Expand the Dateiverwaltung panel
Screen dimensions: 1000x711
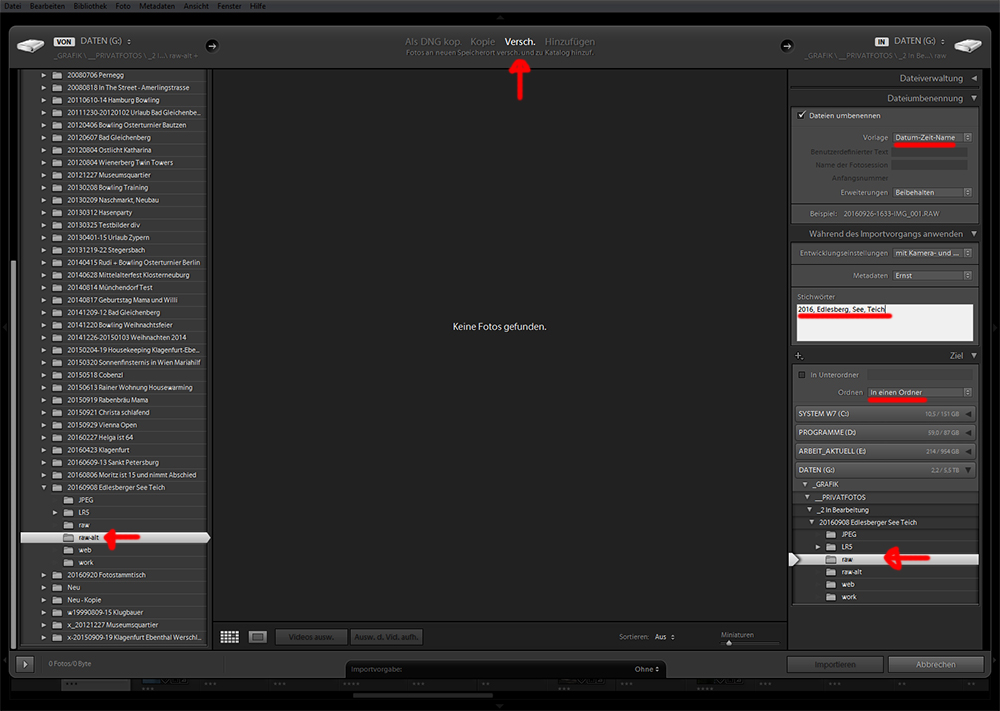(x=974, y=78)
